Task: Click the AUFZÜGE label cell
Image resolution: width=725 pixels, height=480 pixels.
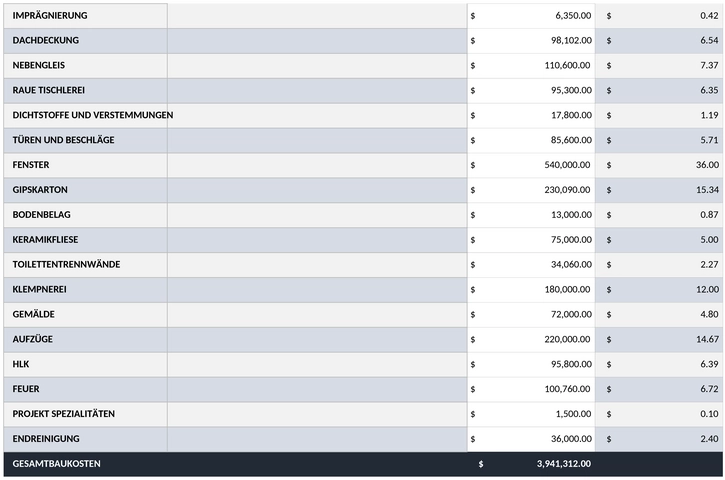Action: coord(86,340)
